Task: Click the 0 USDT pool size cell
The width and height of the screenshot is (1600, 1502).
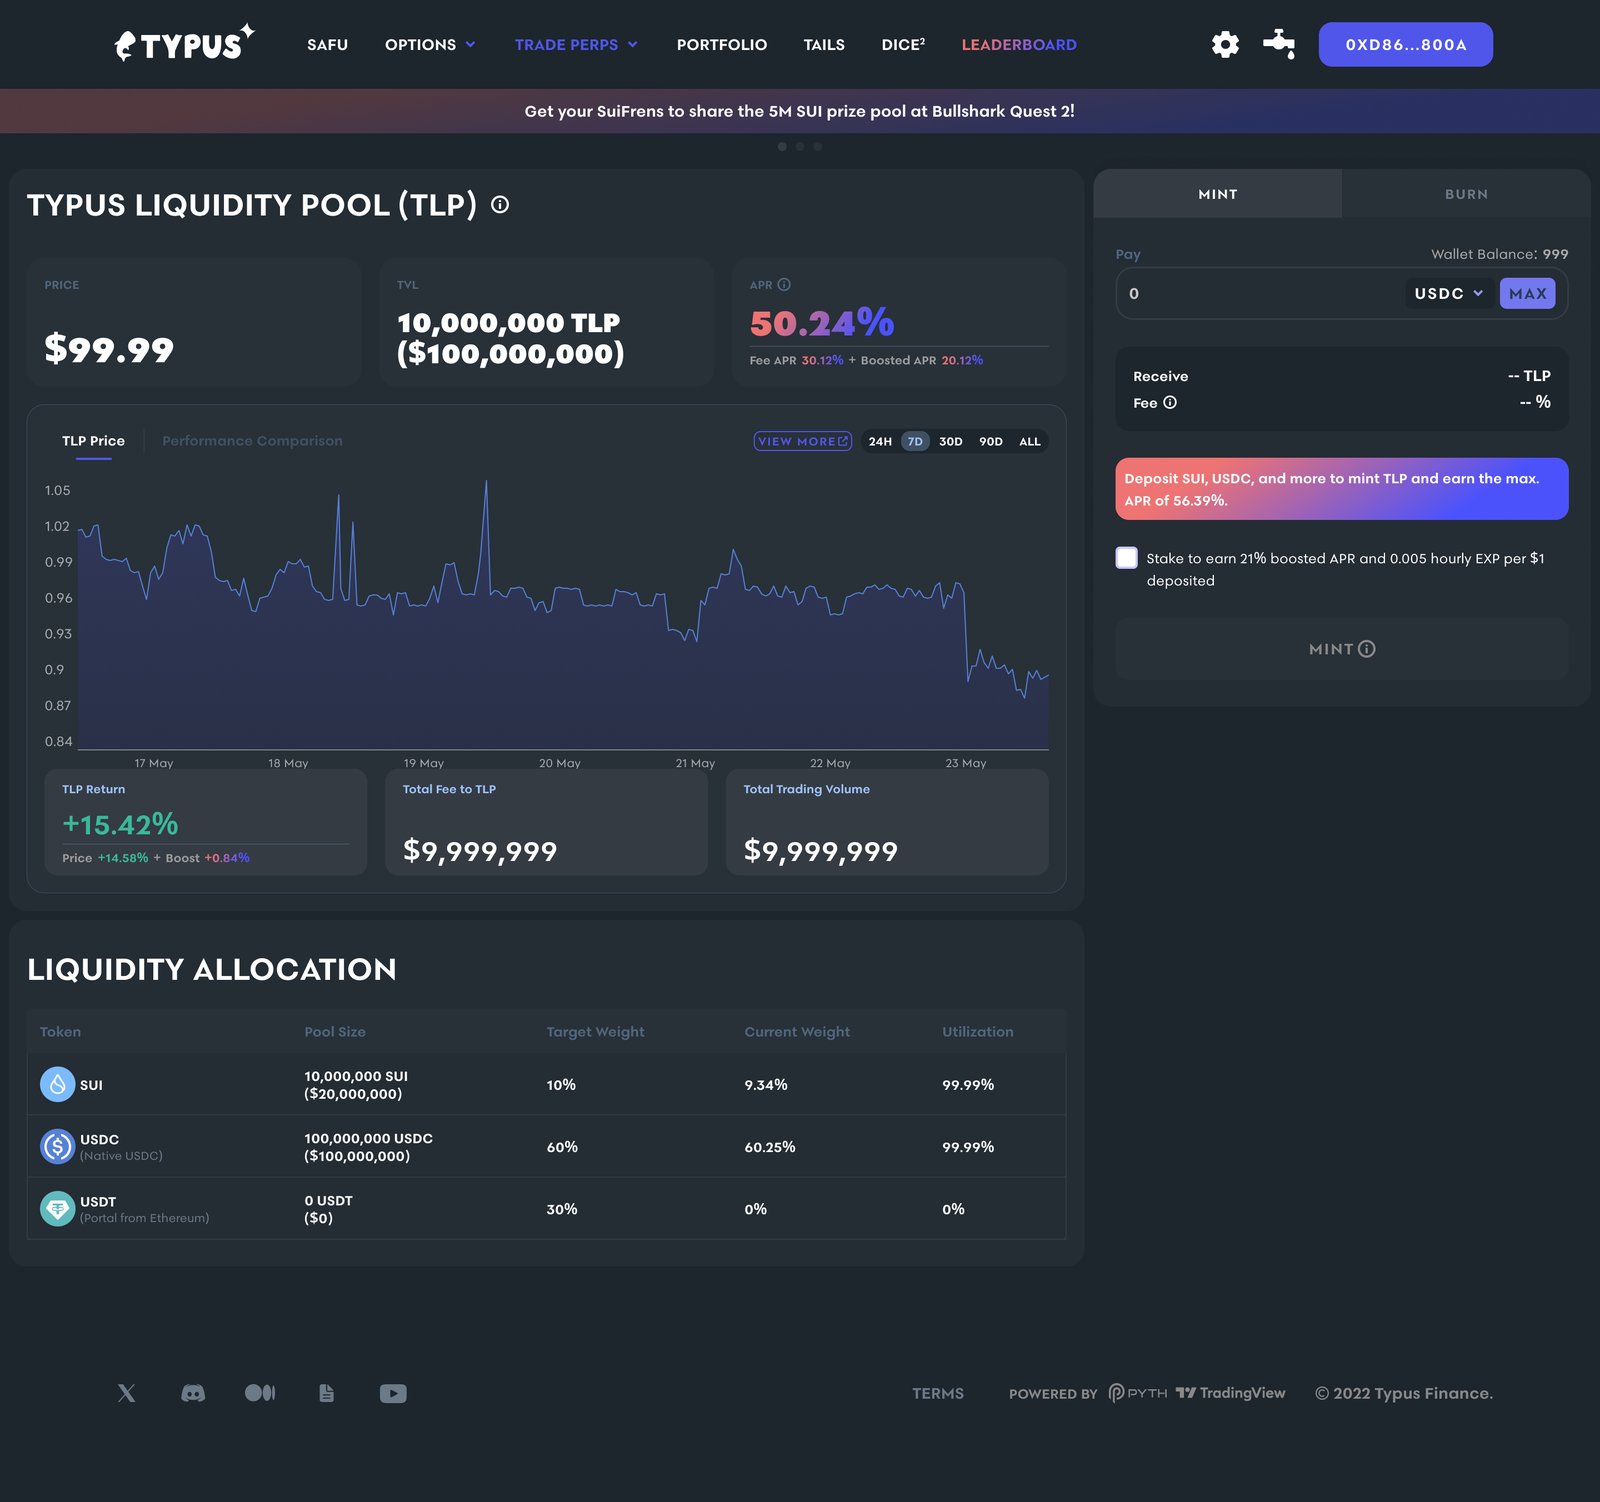Action: point(328,1209)
